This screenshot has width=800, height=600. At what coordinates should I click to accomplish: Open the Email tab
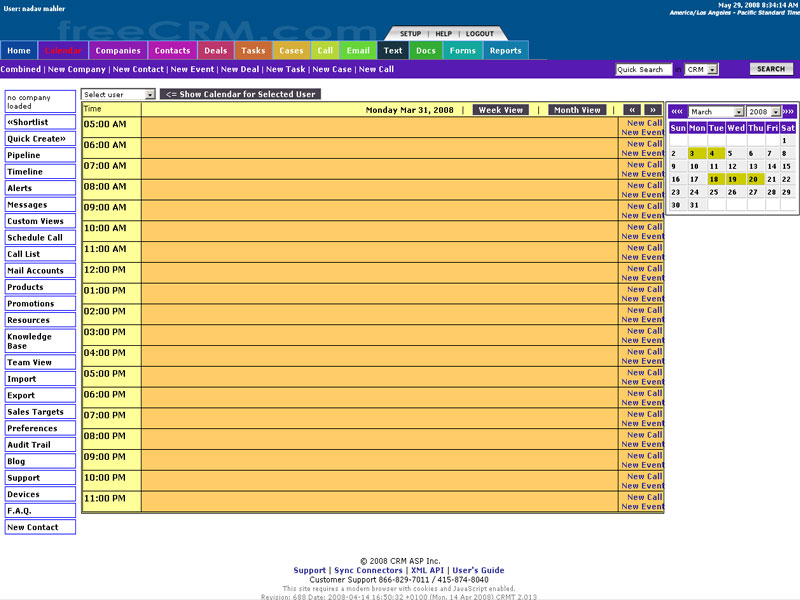click(358, 51)
